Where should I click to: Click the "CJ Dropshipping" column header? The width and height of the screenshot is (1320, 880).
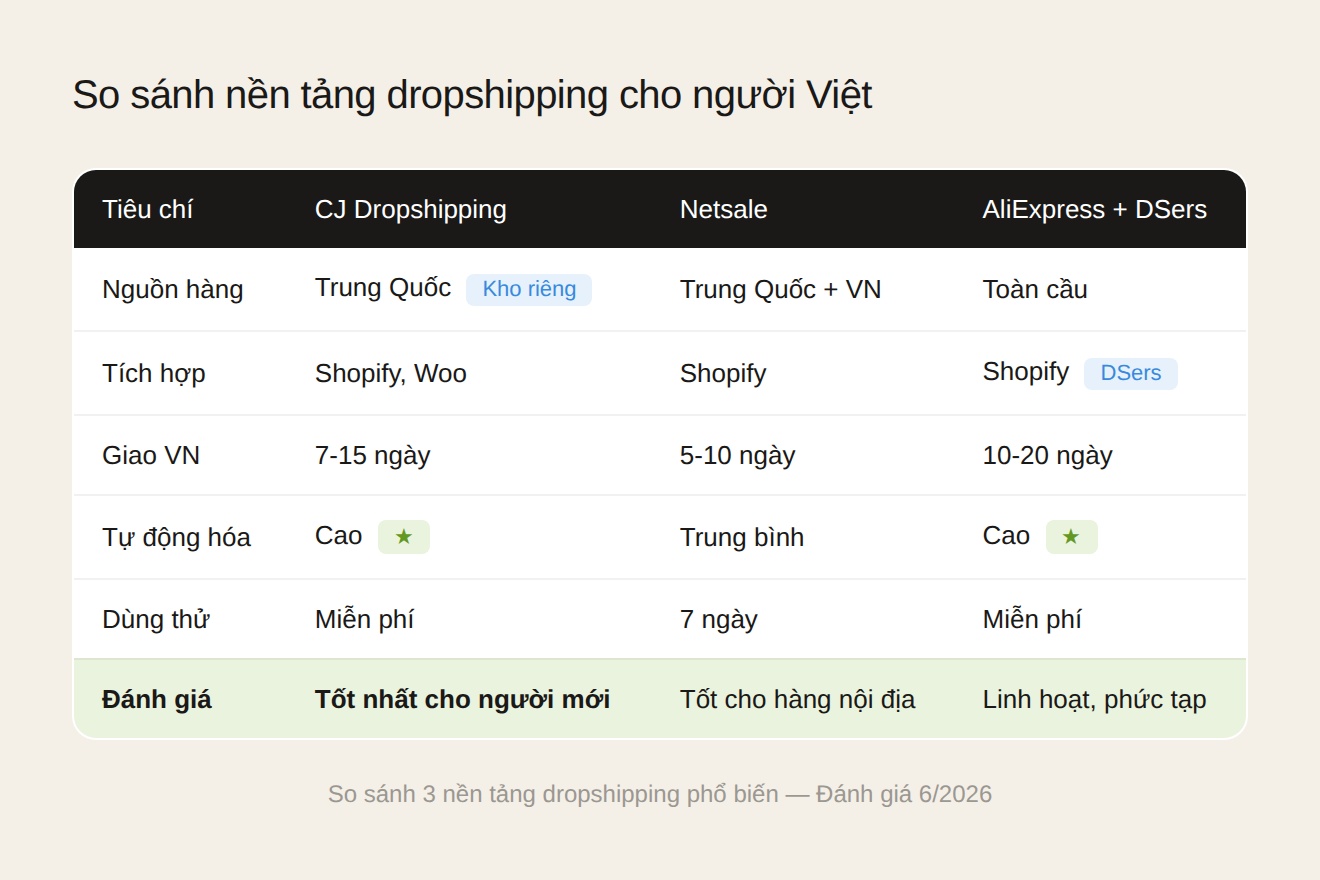pos(411,209)
